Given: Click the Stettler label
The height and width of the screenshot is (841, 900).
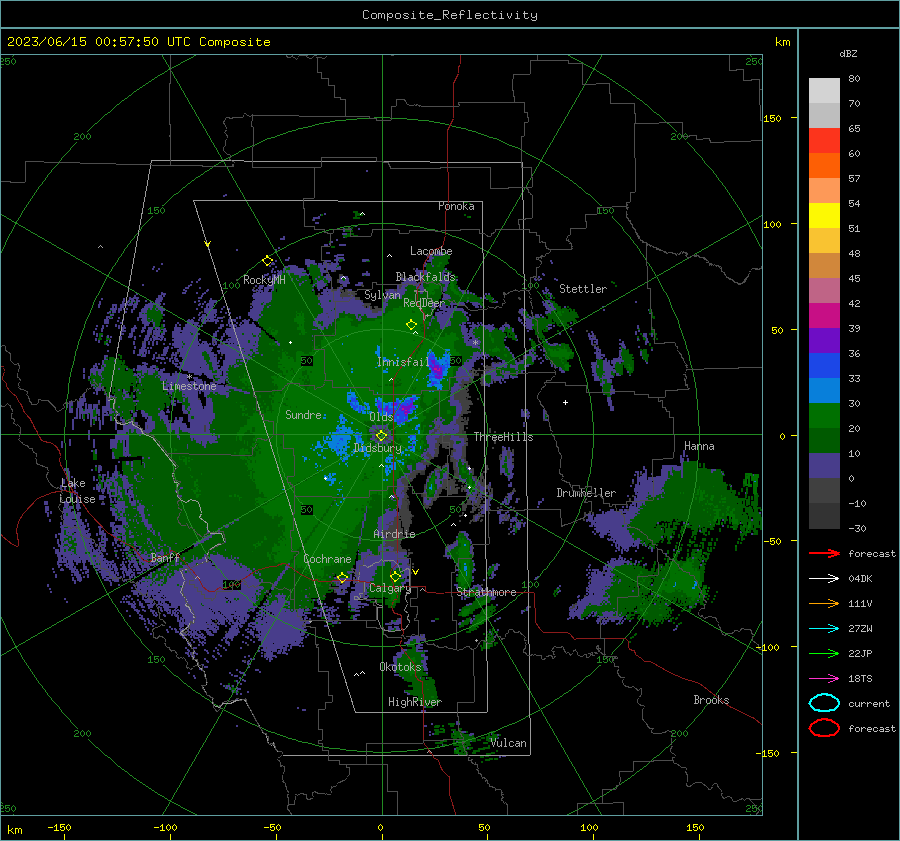Looking at the screenshot, I should (583, 289).
